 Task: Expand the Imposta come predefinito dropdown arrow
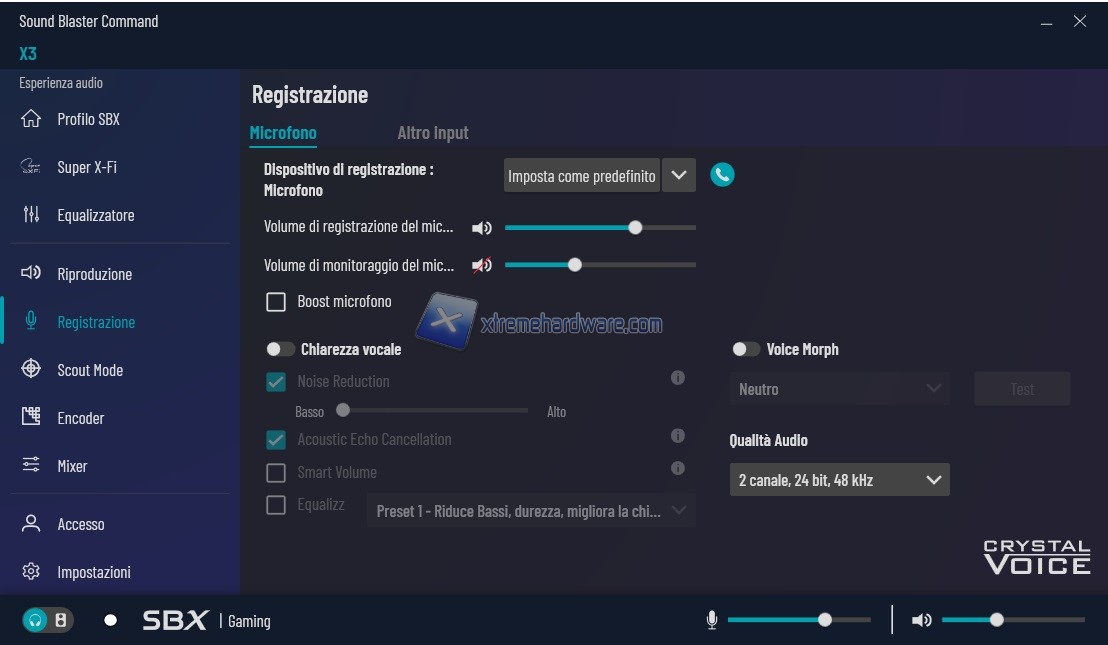click(679, 175)
